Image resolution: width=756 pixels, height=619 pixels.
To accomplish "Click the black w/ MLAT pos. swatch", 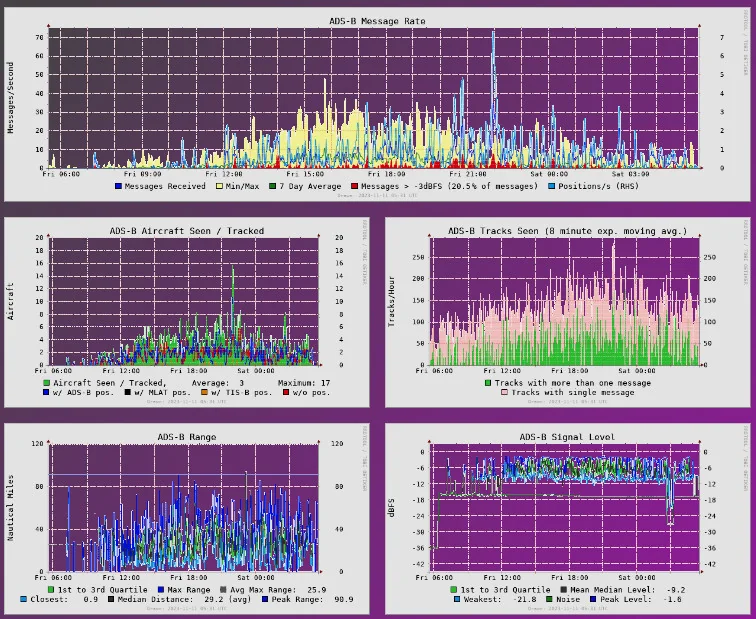I will click(x=128, y=393).
